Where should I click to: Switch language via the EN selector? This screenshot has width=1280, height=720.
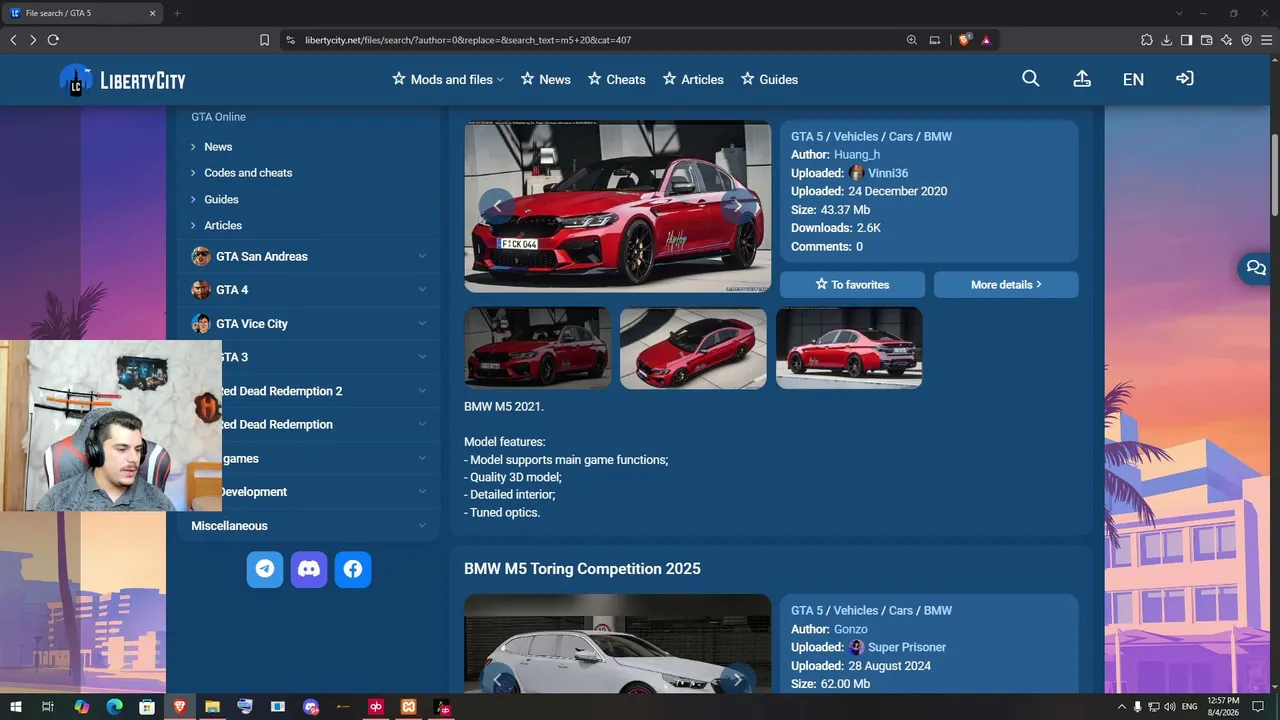point(1133,79)
